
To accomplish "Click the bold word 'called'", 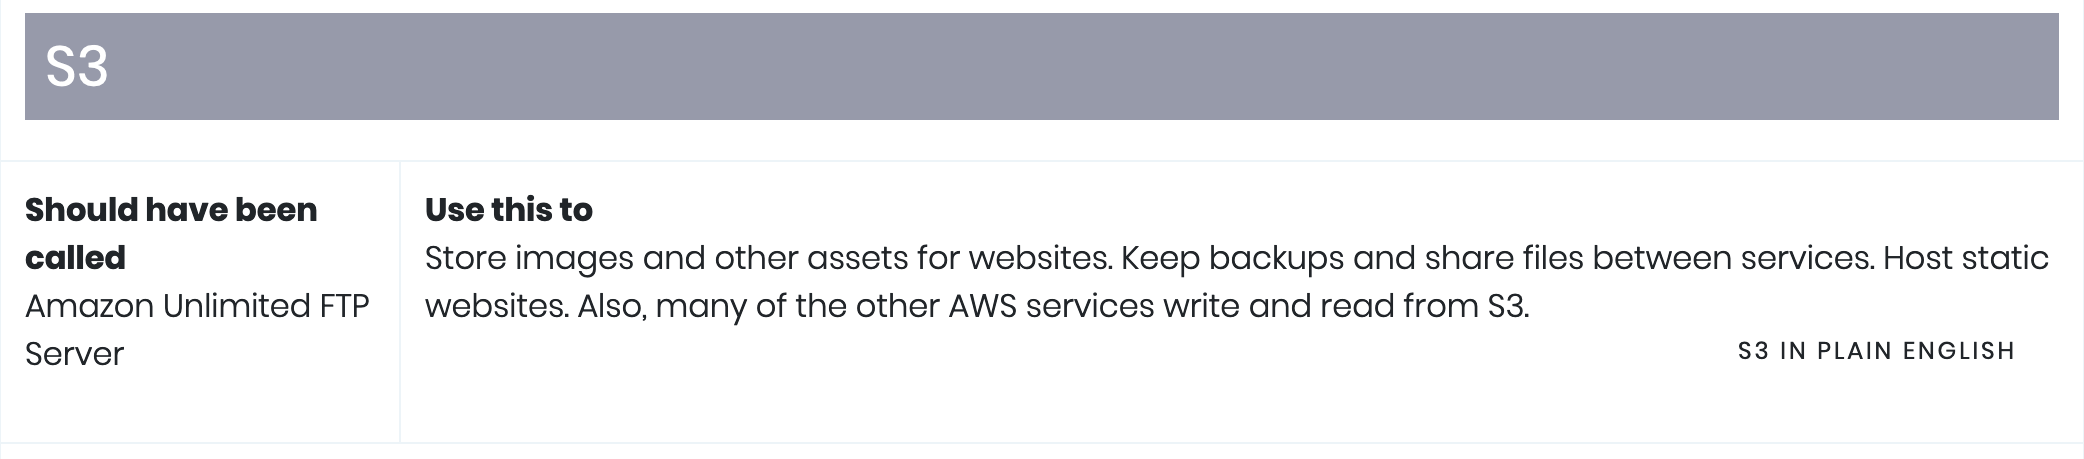I will 75,257.
